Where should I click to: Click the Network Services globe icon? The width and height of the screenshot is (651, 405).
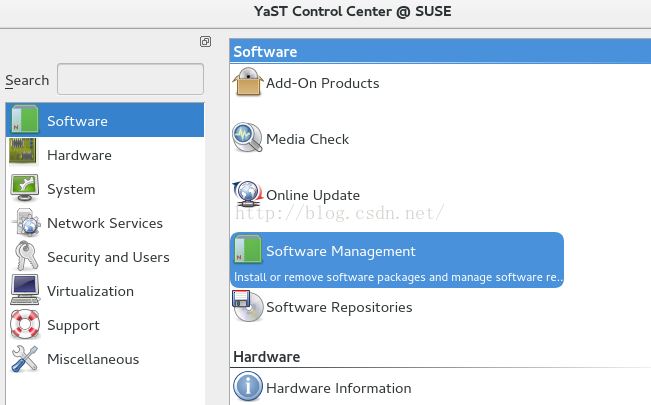(26, 223)
